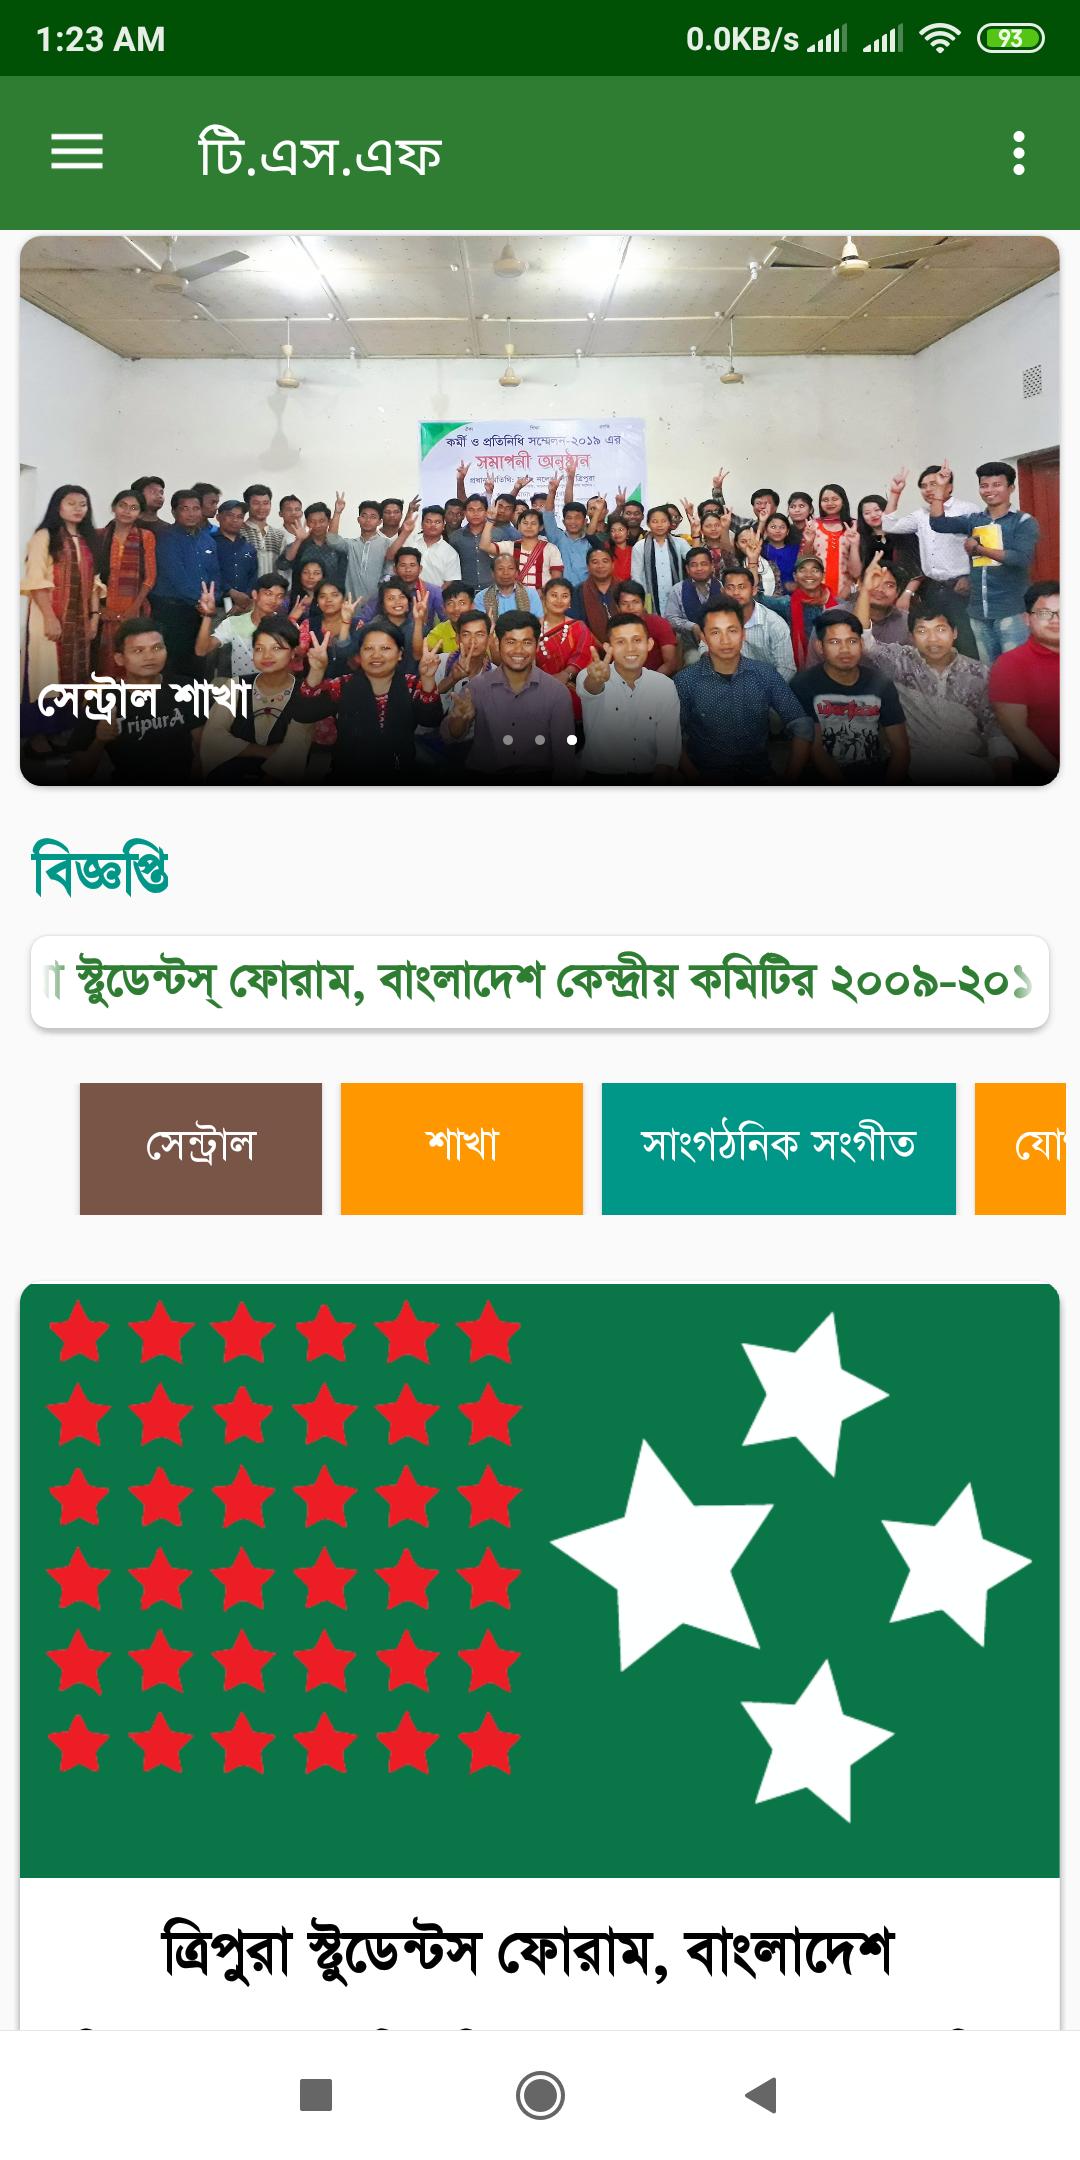
Task: Select the second carousel indicator dot
Action: (x=540, y=740)
